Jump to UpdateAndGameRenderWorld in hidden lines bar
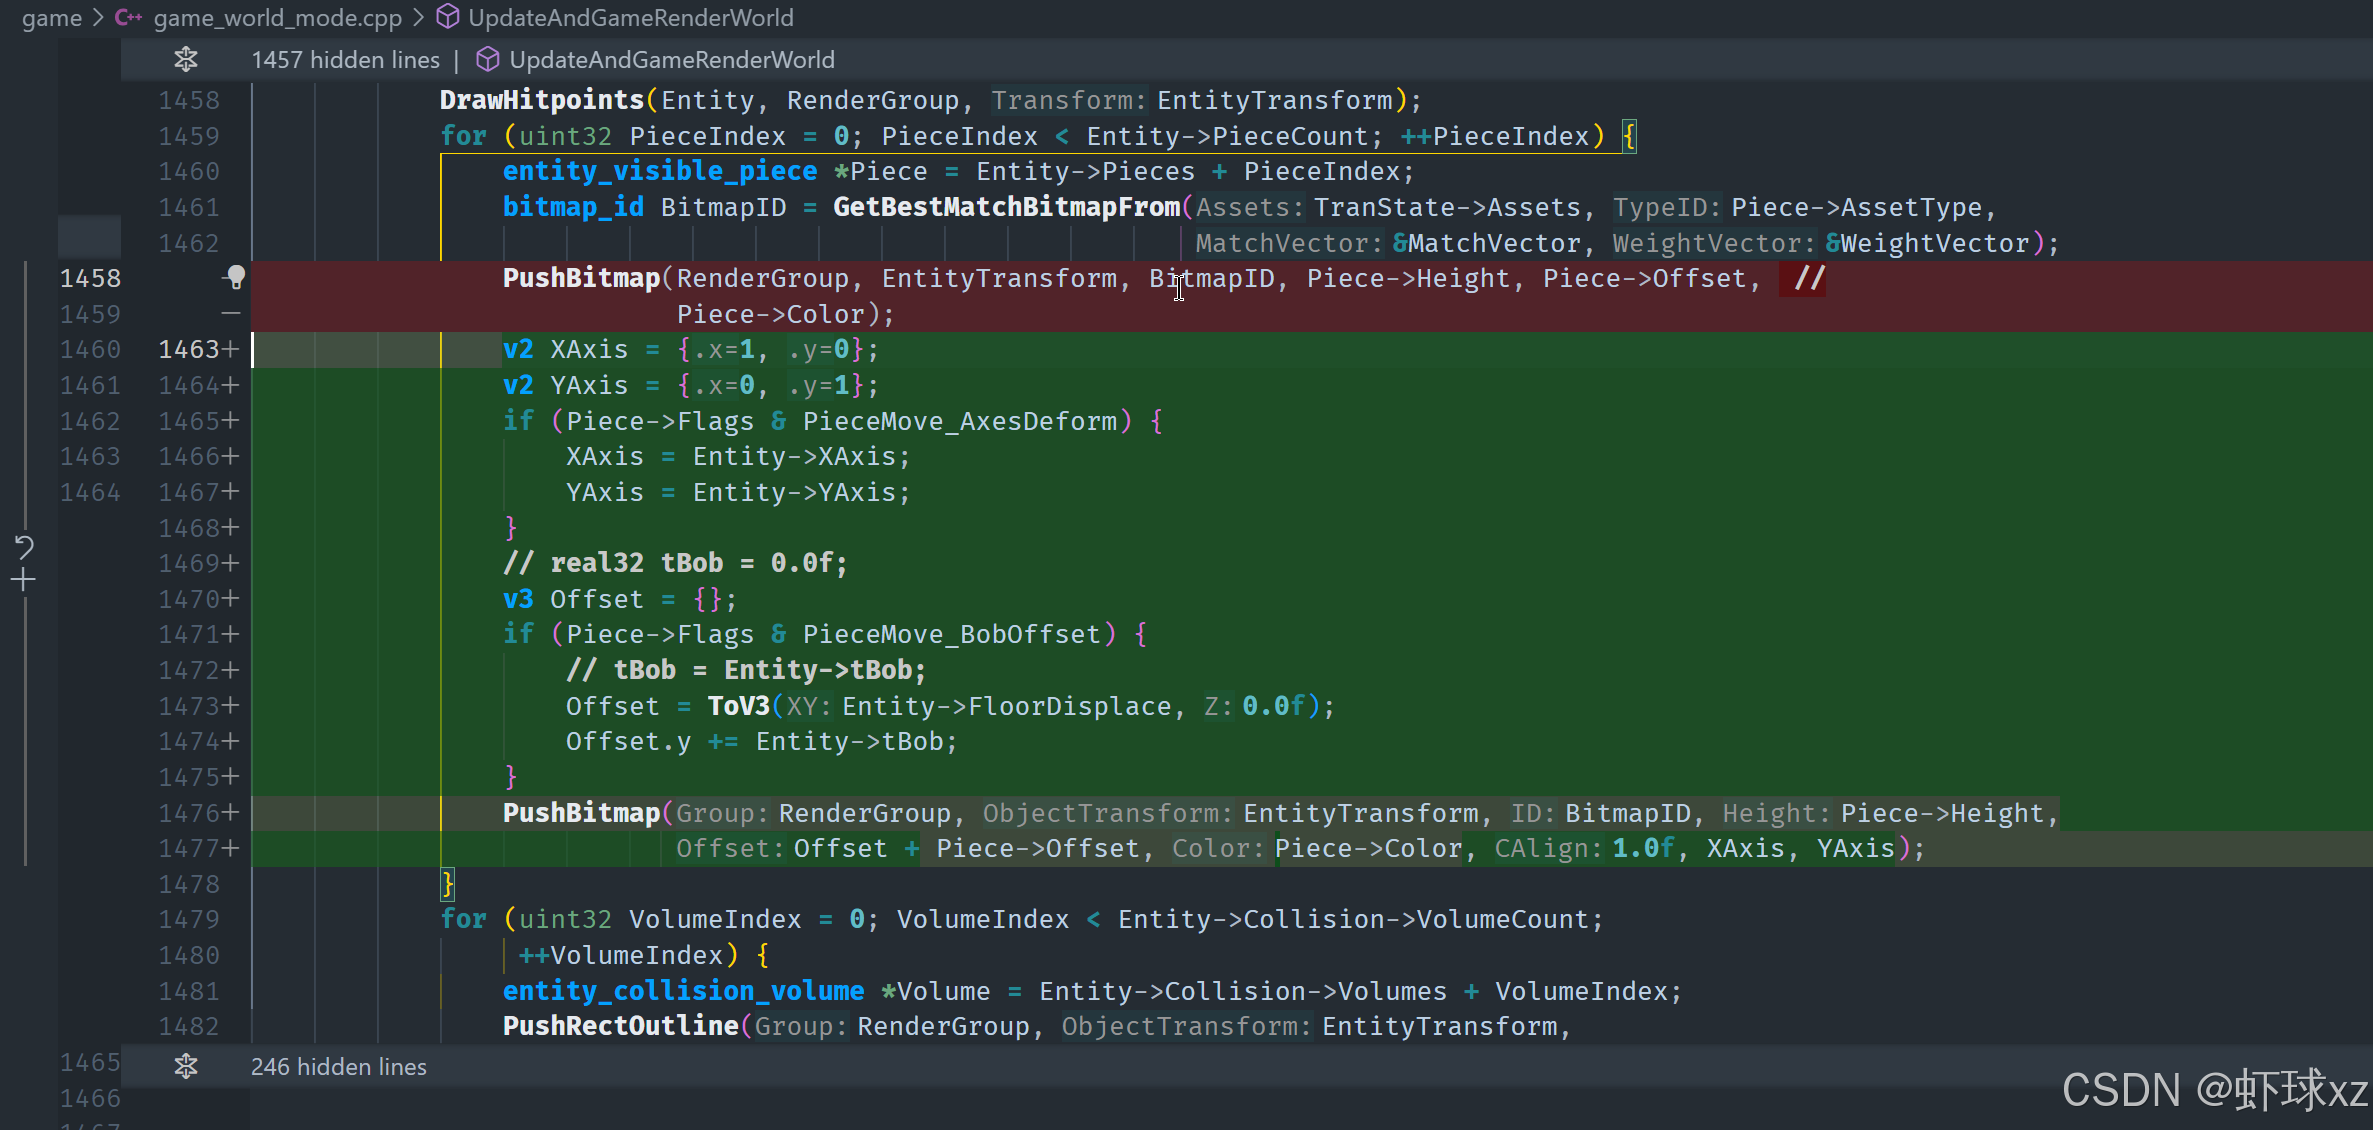 671,60
